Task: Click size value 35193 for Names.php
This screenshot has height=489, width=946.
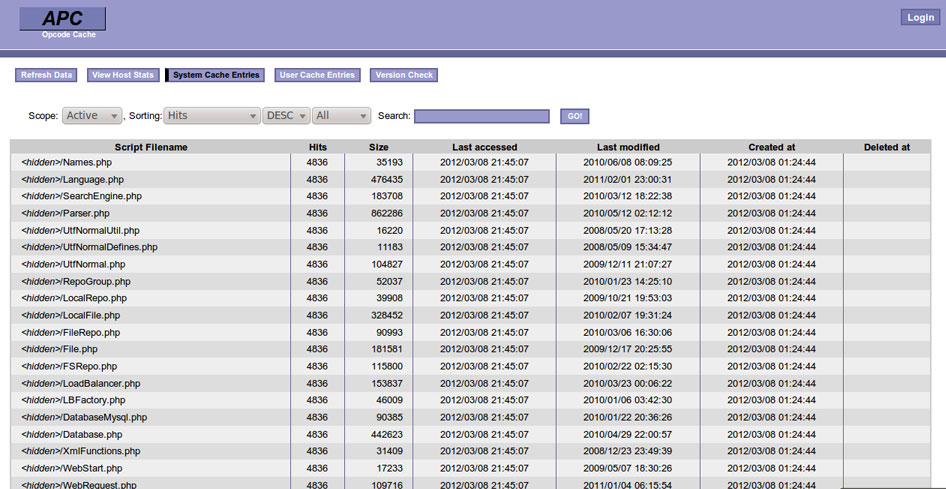Action: tap(390, 162)
